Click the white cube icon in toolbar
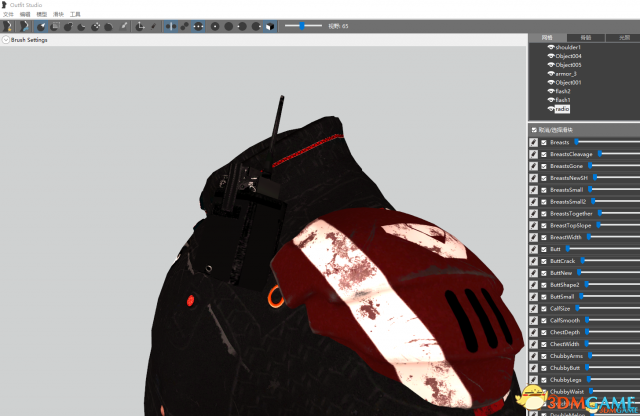Viewport: 640px width, 416px height. tap(270, 27)
